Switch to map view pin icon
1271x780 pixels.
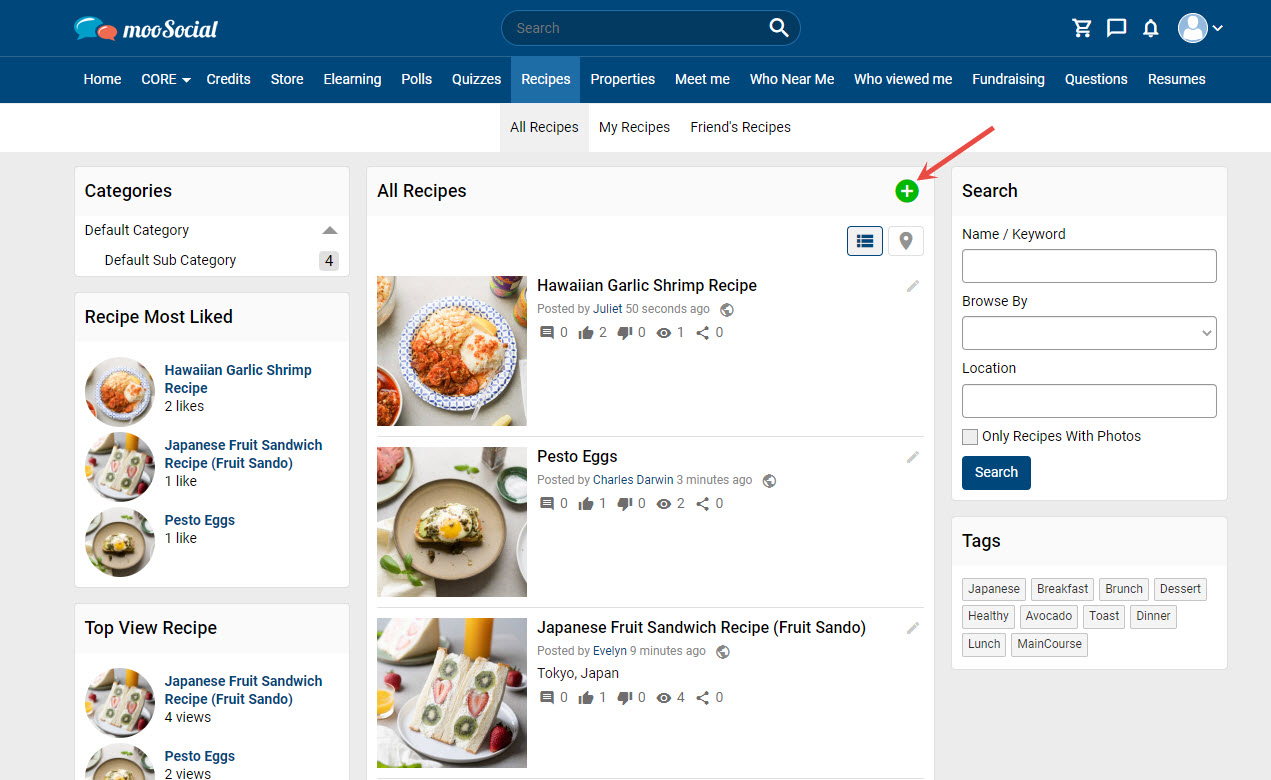point(906,241)
